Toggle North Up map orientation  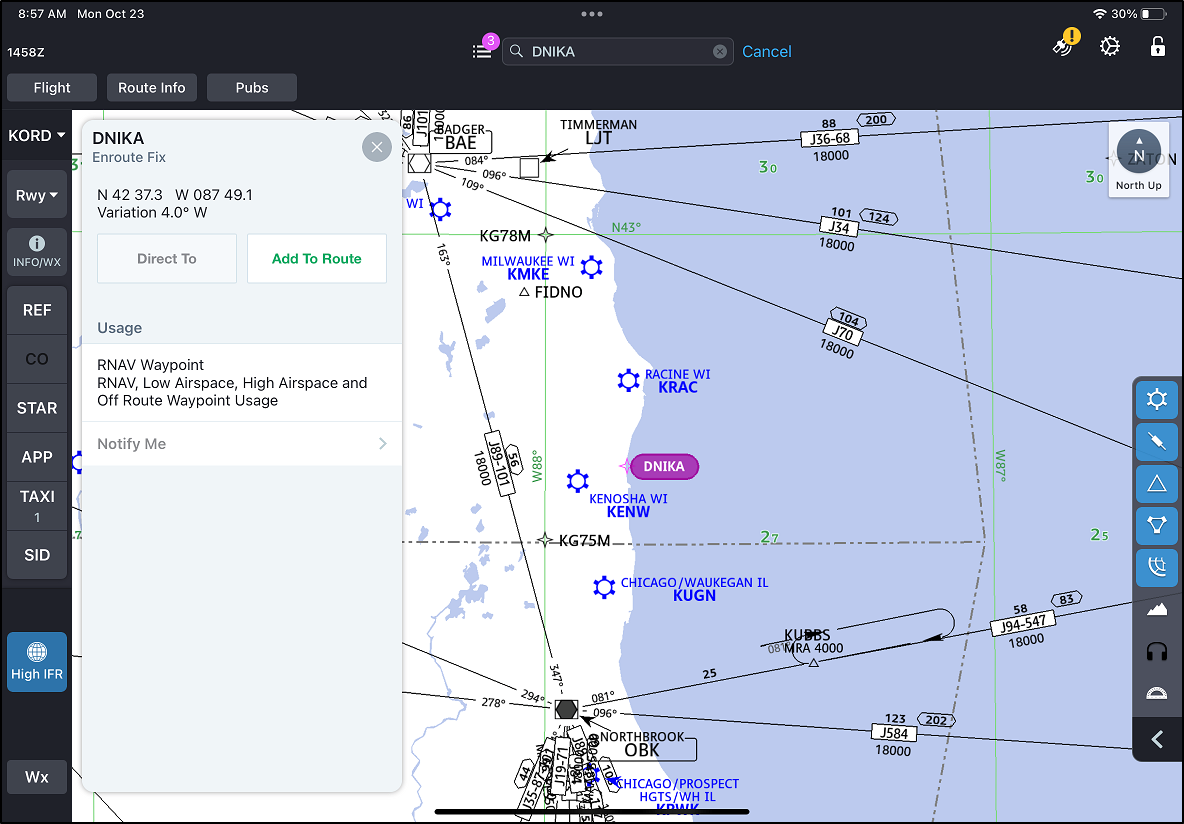[x=1139, y=158]
